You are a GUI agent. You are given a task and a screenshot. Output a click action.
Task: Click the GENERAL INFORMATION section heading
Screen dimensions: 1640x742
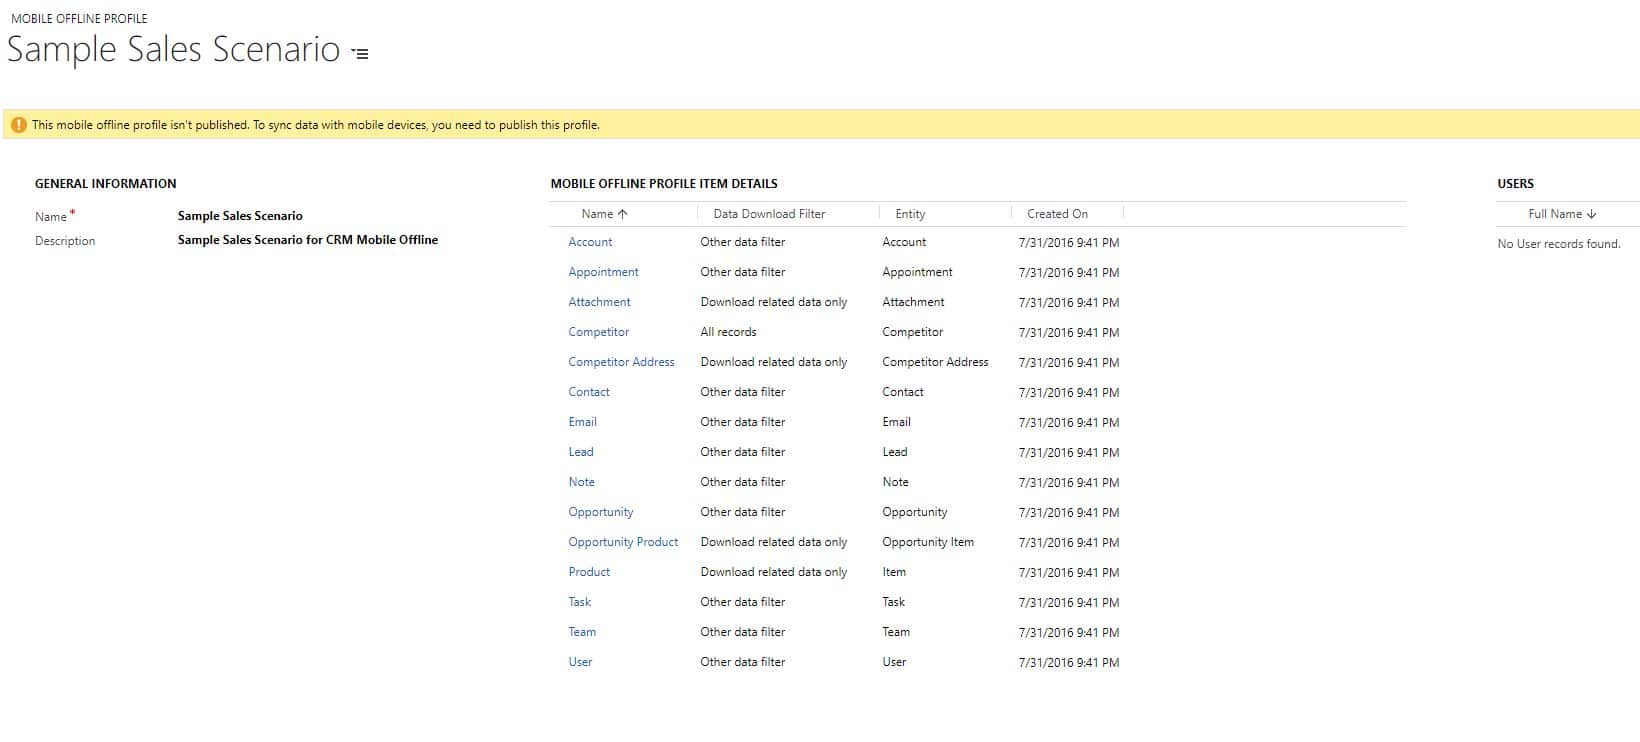click(105, 184)
